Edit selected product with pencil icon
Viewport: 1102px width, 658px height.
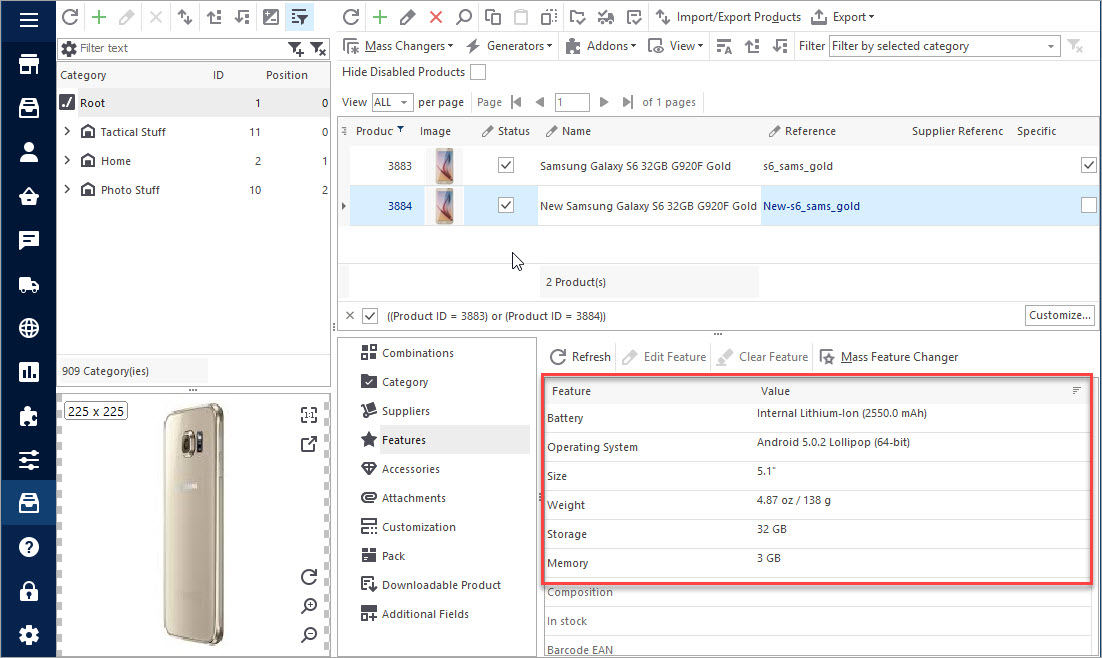[x=407, y=17]
